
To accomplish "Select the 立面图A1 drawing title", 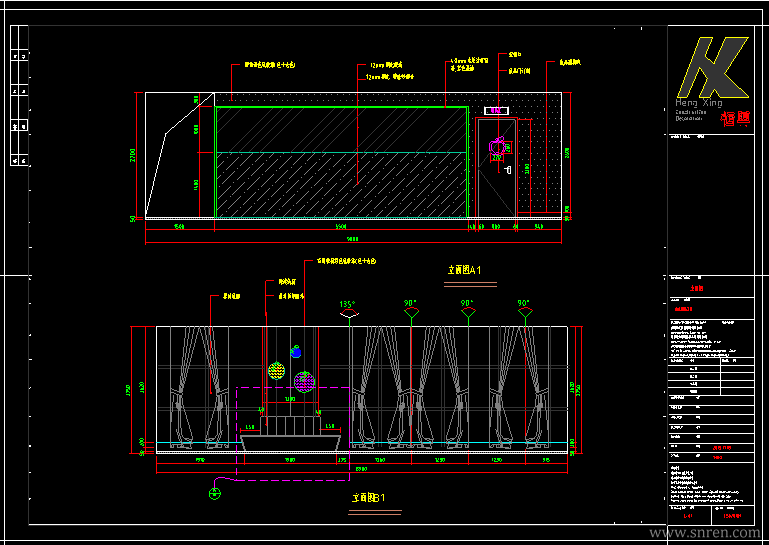I will pyautogui.click(x=464, y=270).
